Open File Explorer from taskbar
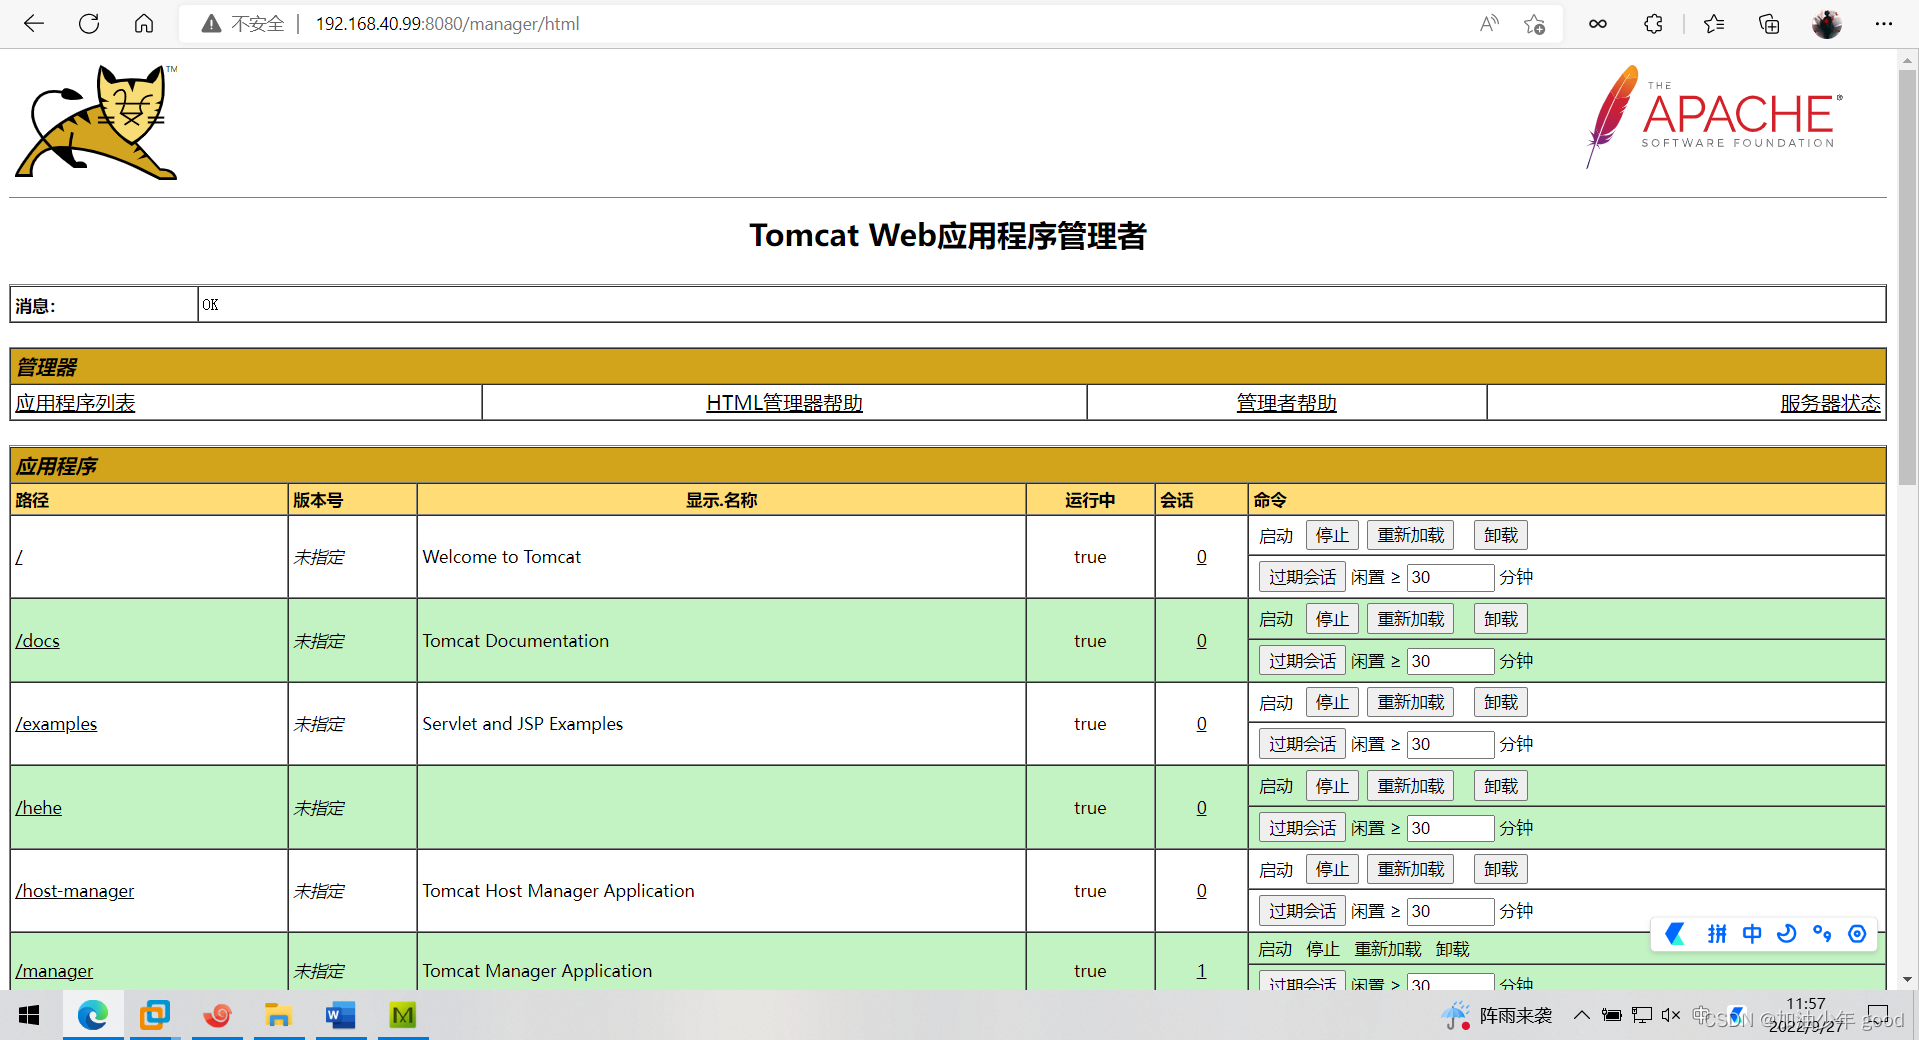1919x1040 pixels. [x=279, y=1016]
